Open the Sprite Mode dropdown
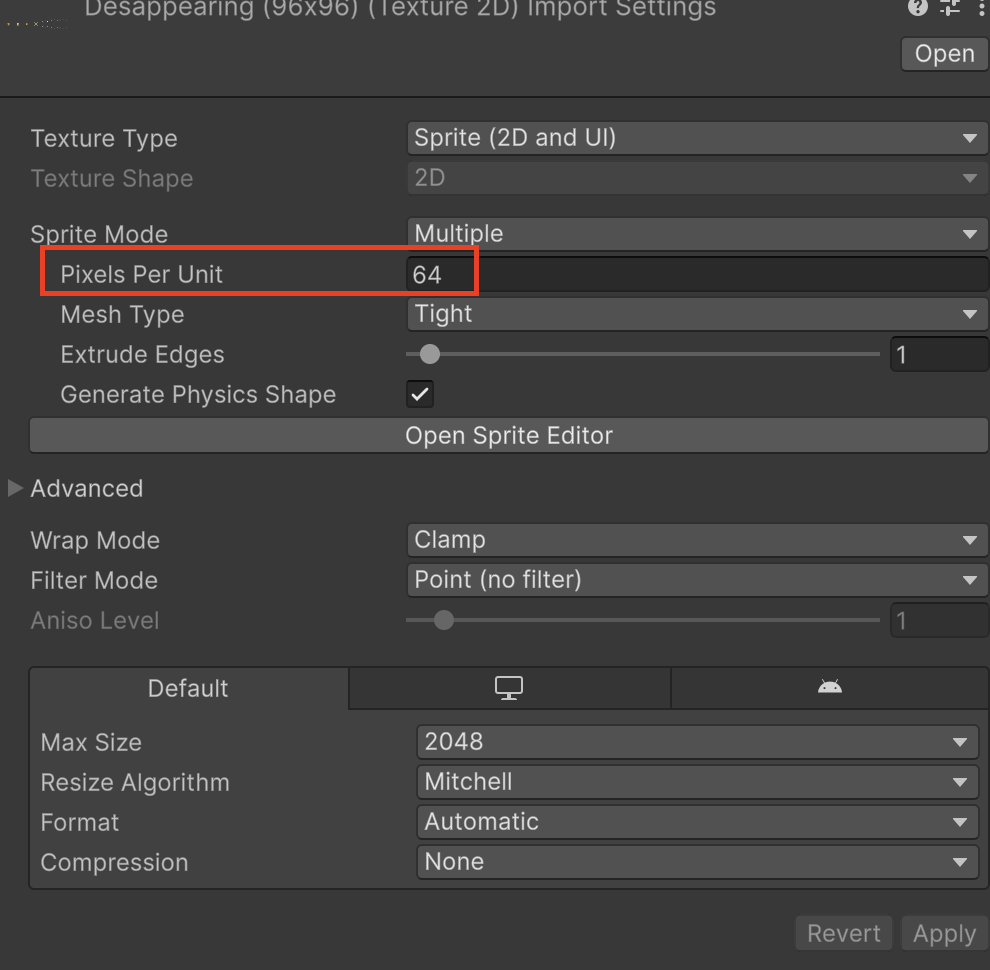The image size is (990, 970). tap(696, 234)
